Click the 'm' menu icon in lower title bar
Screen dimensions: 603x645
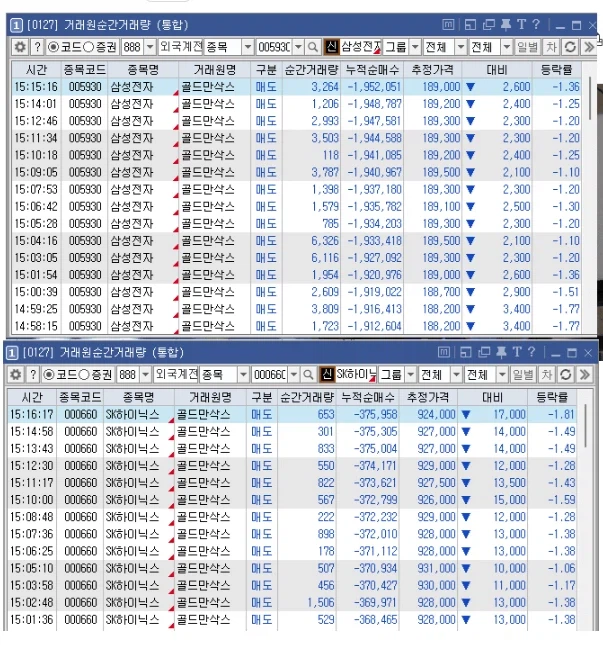coord(443,352)
